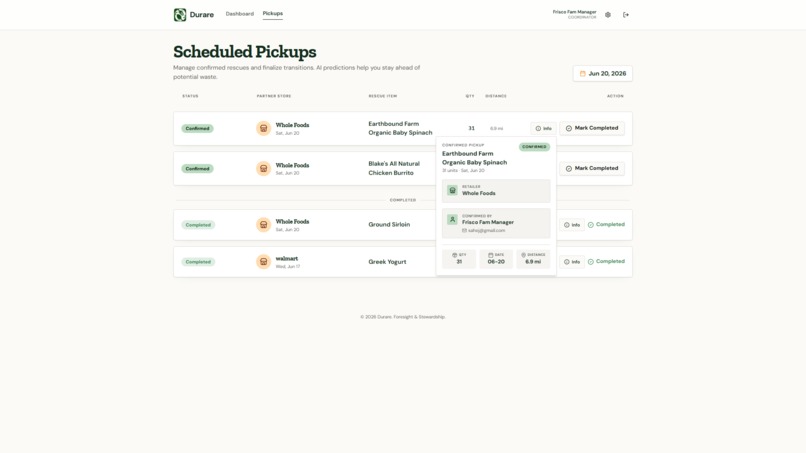The height and width of the screenshot is (453, 806).
Task: Click Ground Sirloin item text
Action: coord(389,225)
